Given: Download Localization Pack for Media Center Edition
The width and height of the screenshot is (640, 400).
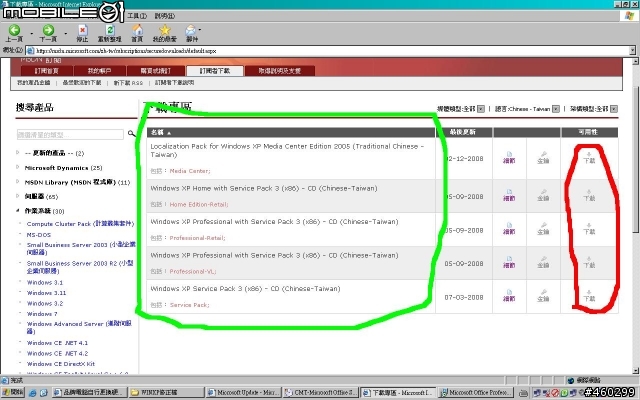Looking at the screenshot, I should (589, 158).
